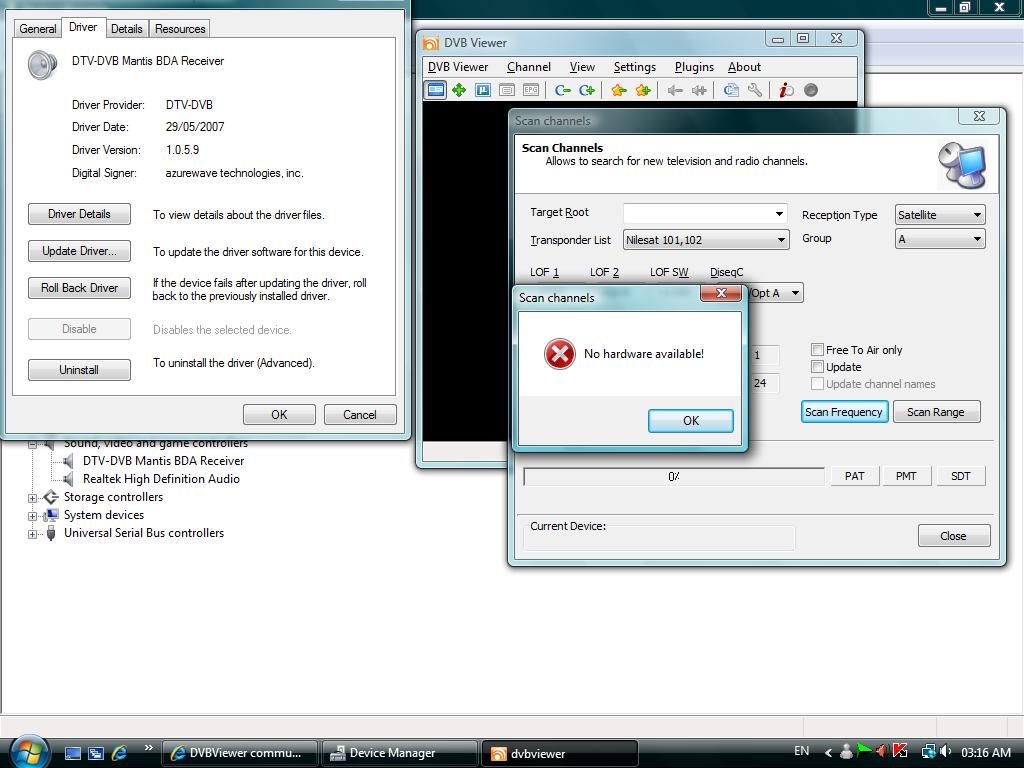This screenshot has width=1024, height=768.
Task: Launch Internet Explorer from quick launch
Action: (120, 753)
